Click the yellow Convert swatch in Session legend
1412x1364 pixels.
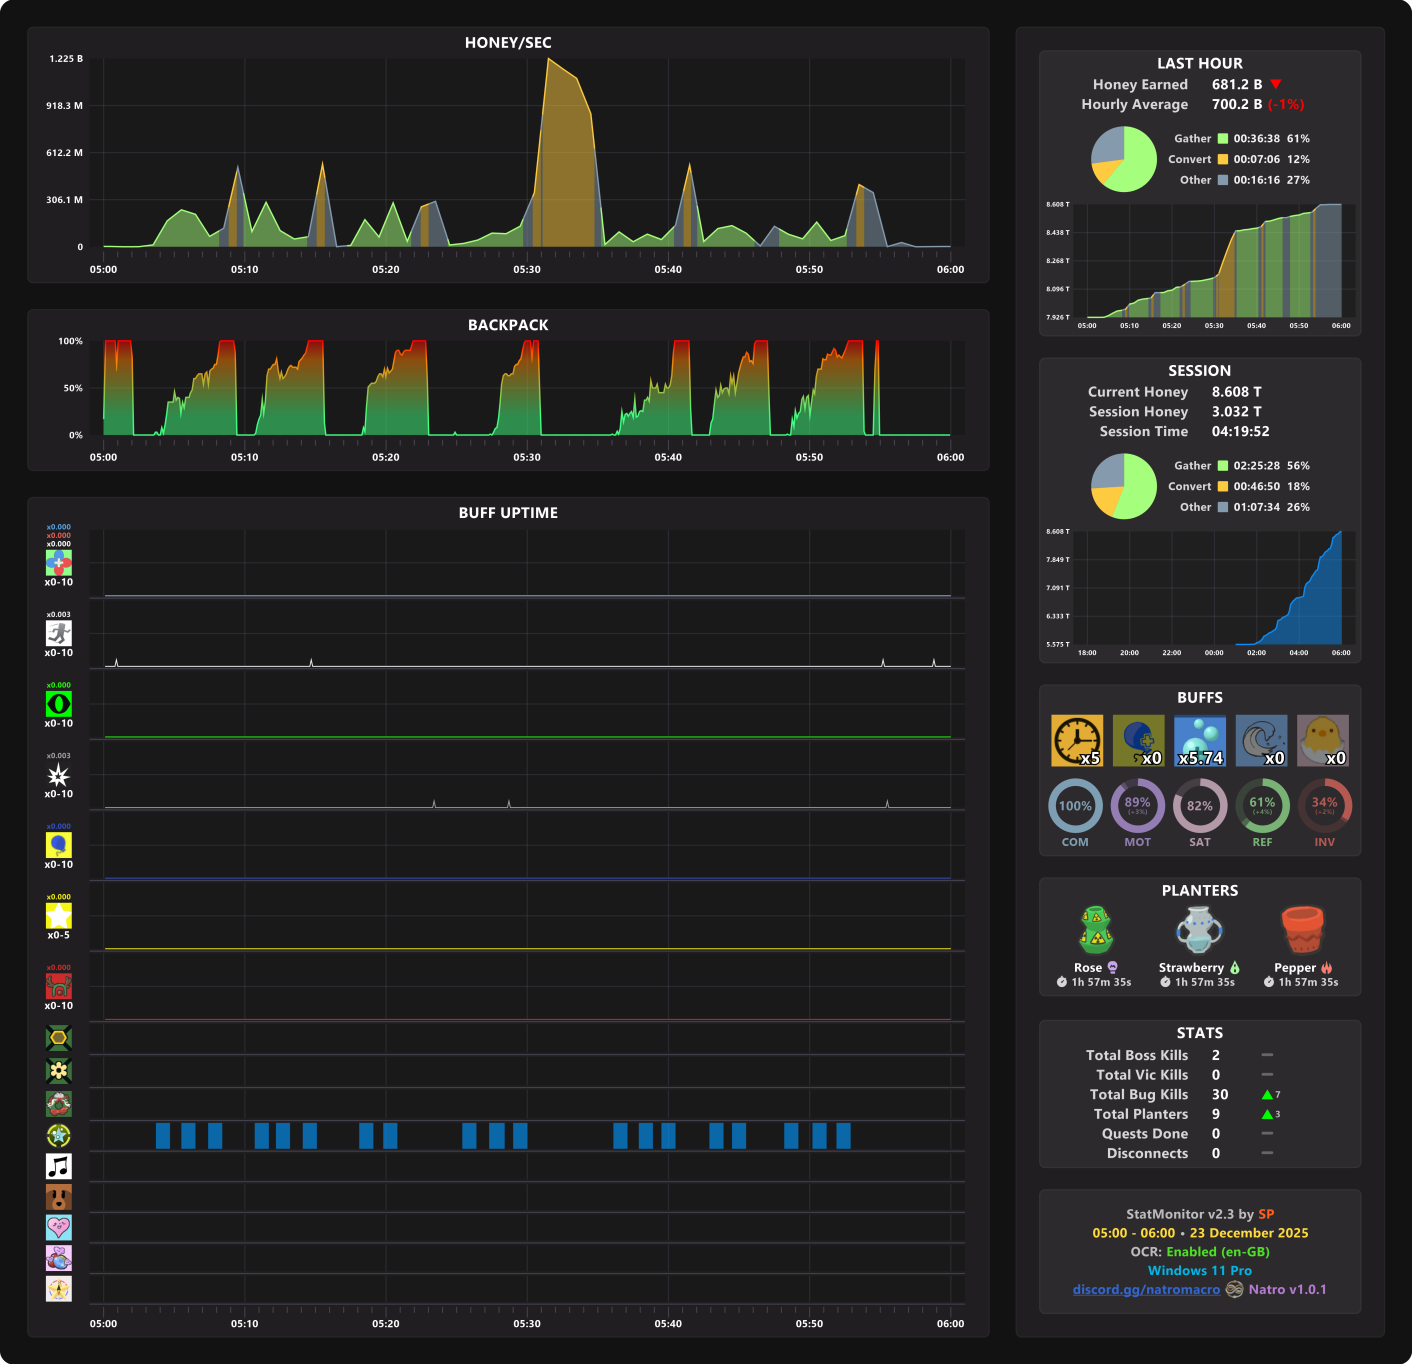pos(1222,486)
